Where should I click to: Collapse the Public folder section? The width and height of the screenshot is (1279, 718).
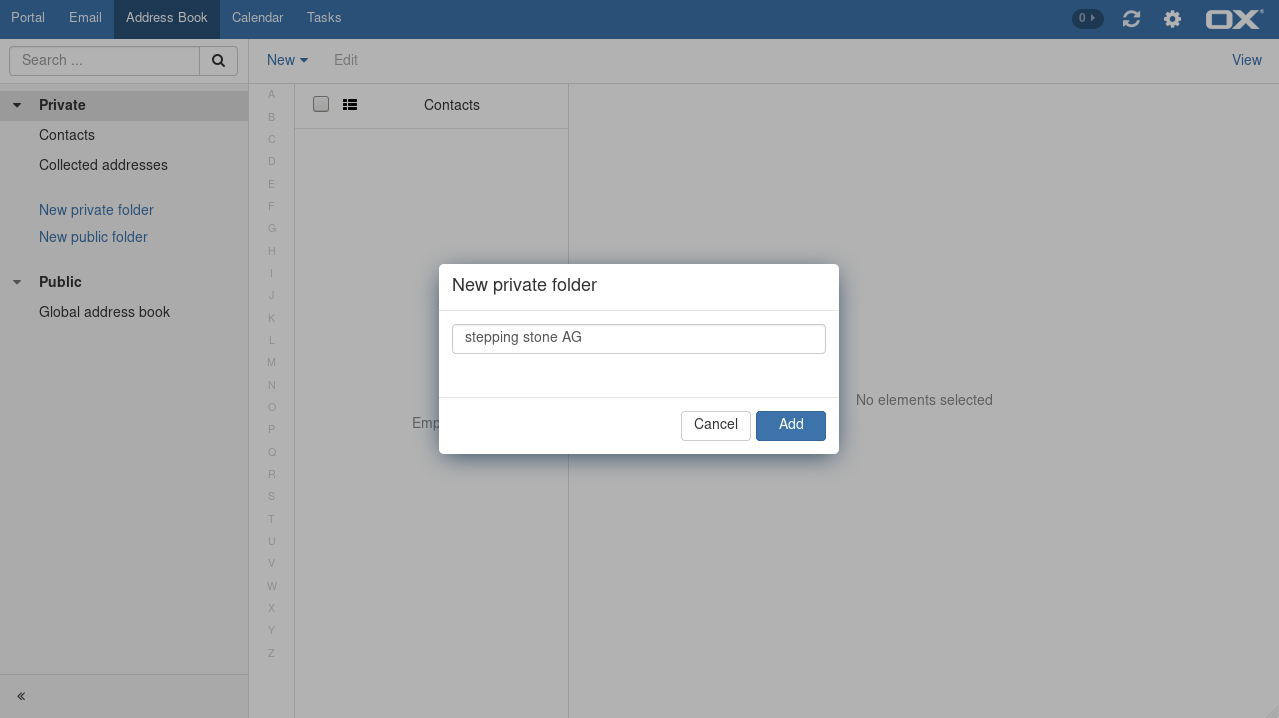pyautogui.click(x=17, y=282)
